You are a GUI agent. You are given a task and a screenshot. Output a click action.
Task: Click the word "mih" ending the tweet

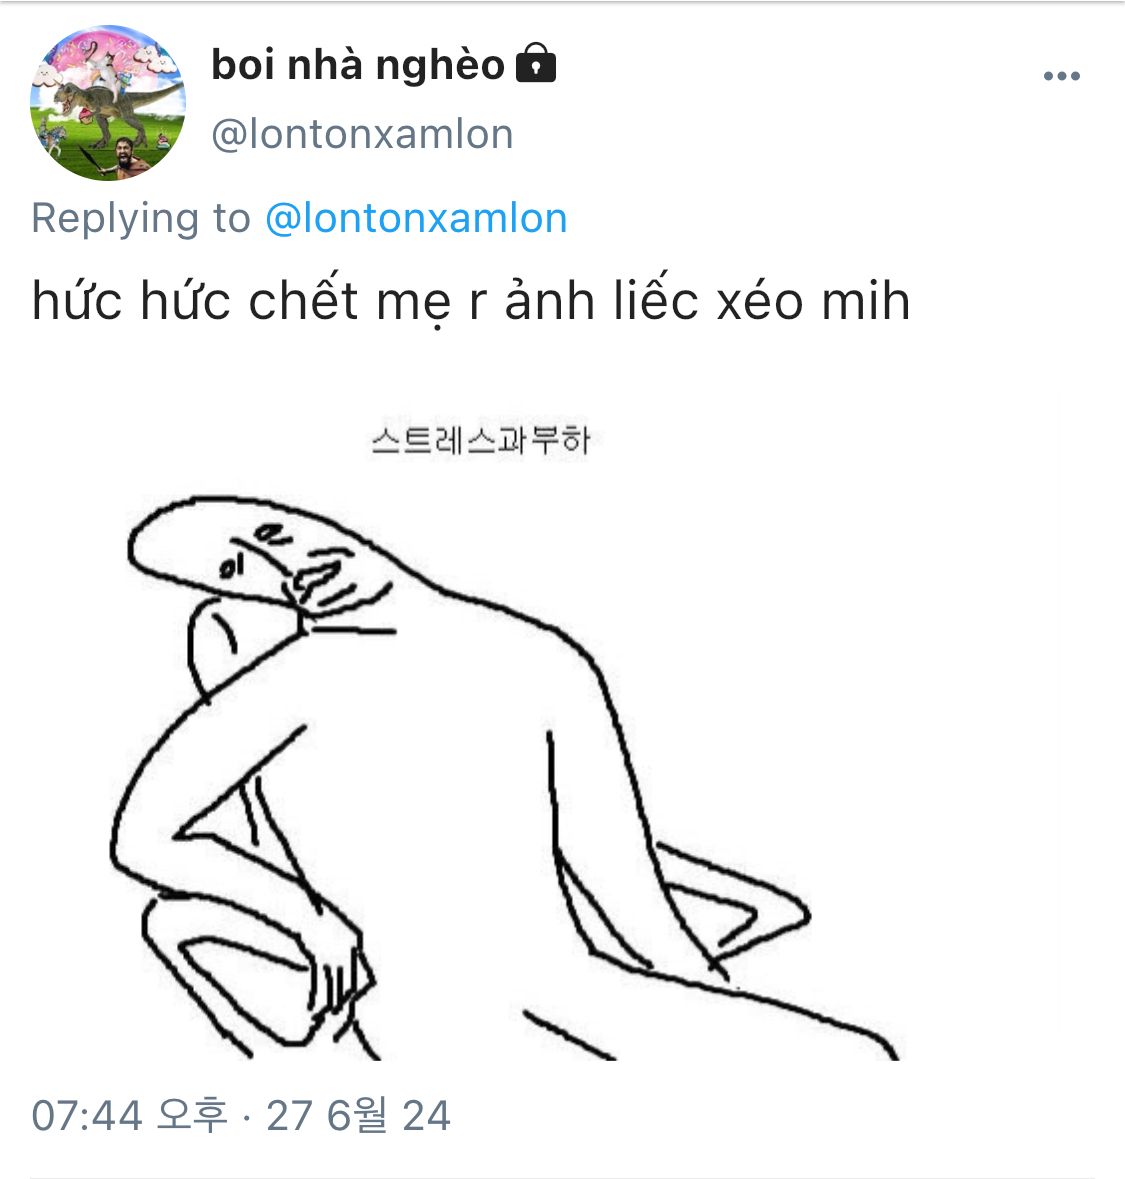[x=866, y=301]
